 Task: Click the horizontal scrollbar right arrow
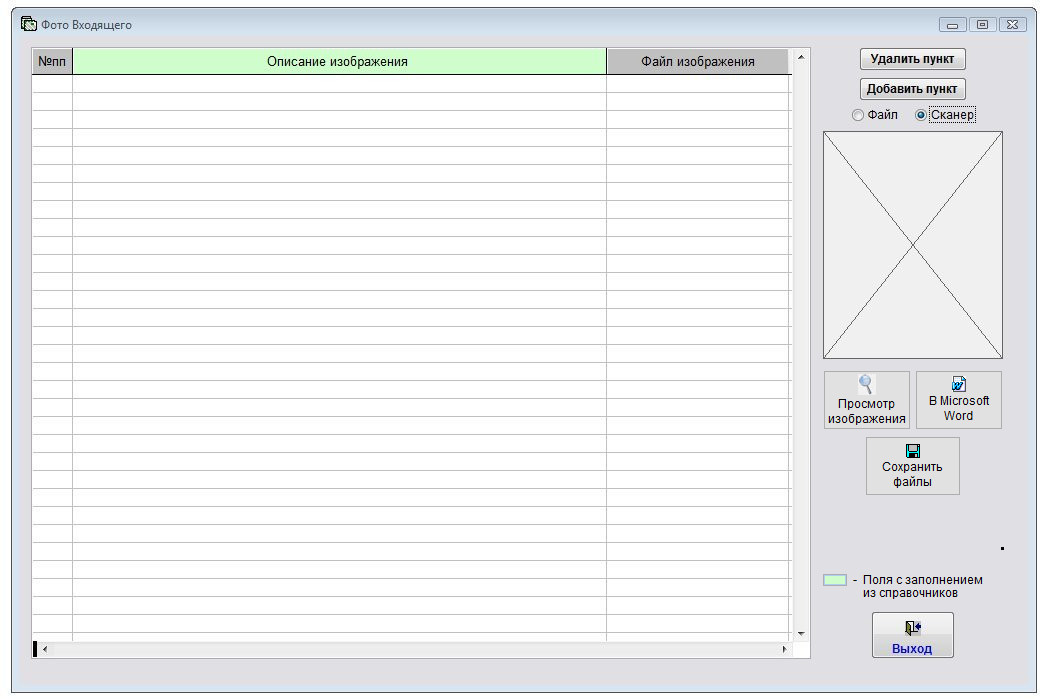click(x=784, y=649)
